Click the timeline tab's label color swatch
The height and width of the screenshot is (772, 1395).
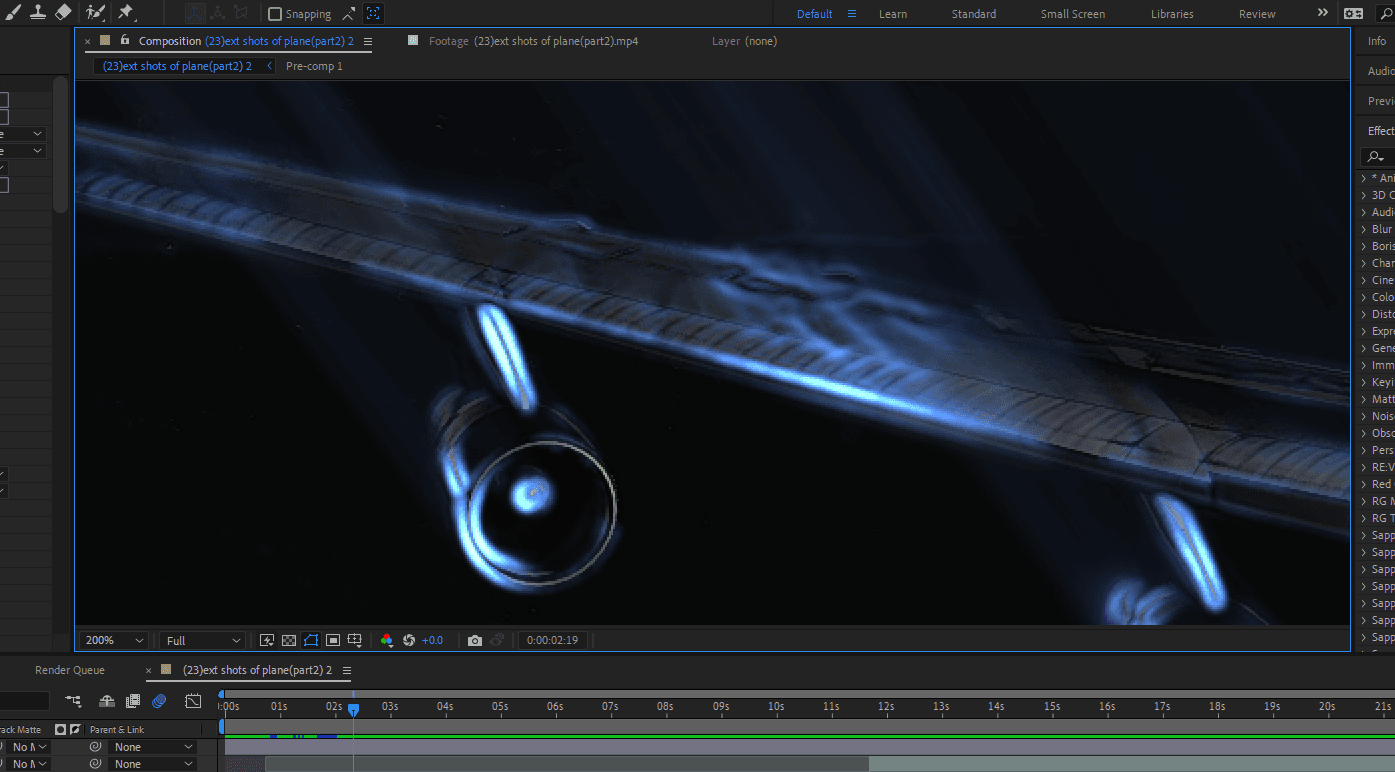point(166,670)
